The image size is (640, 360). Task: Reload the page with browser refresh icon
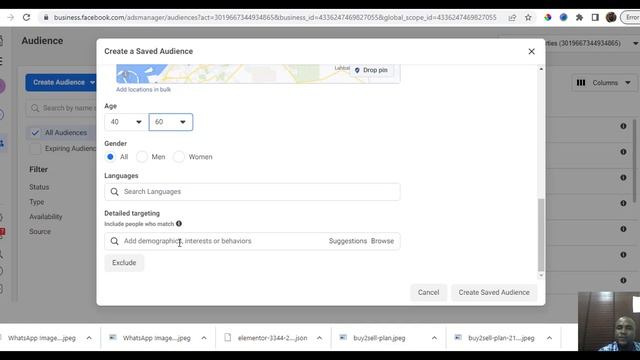tap(27, 18)
